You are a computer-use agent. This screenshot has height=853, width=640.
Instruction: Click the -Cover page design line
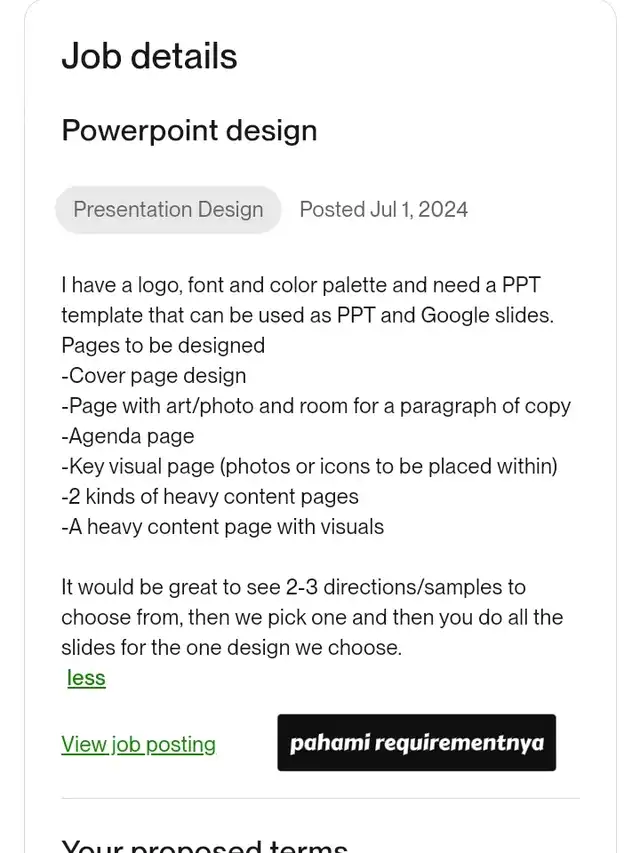coord(153,376)
